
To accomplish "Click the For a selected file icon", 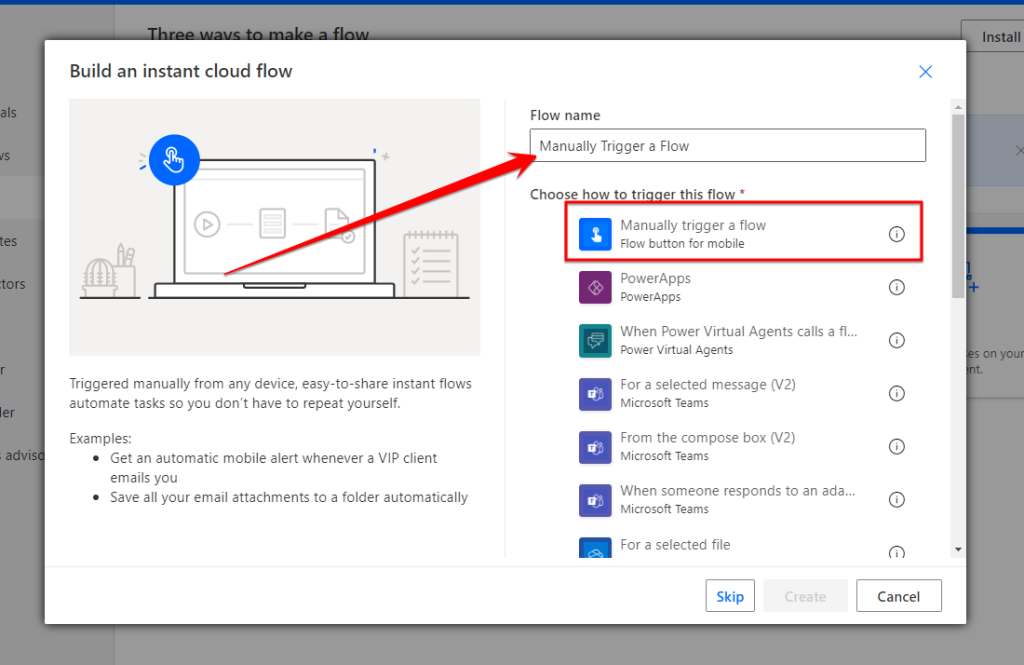I will (595, 547).
